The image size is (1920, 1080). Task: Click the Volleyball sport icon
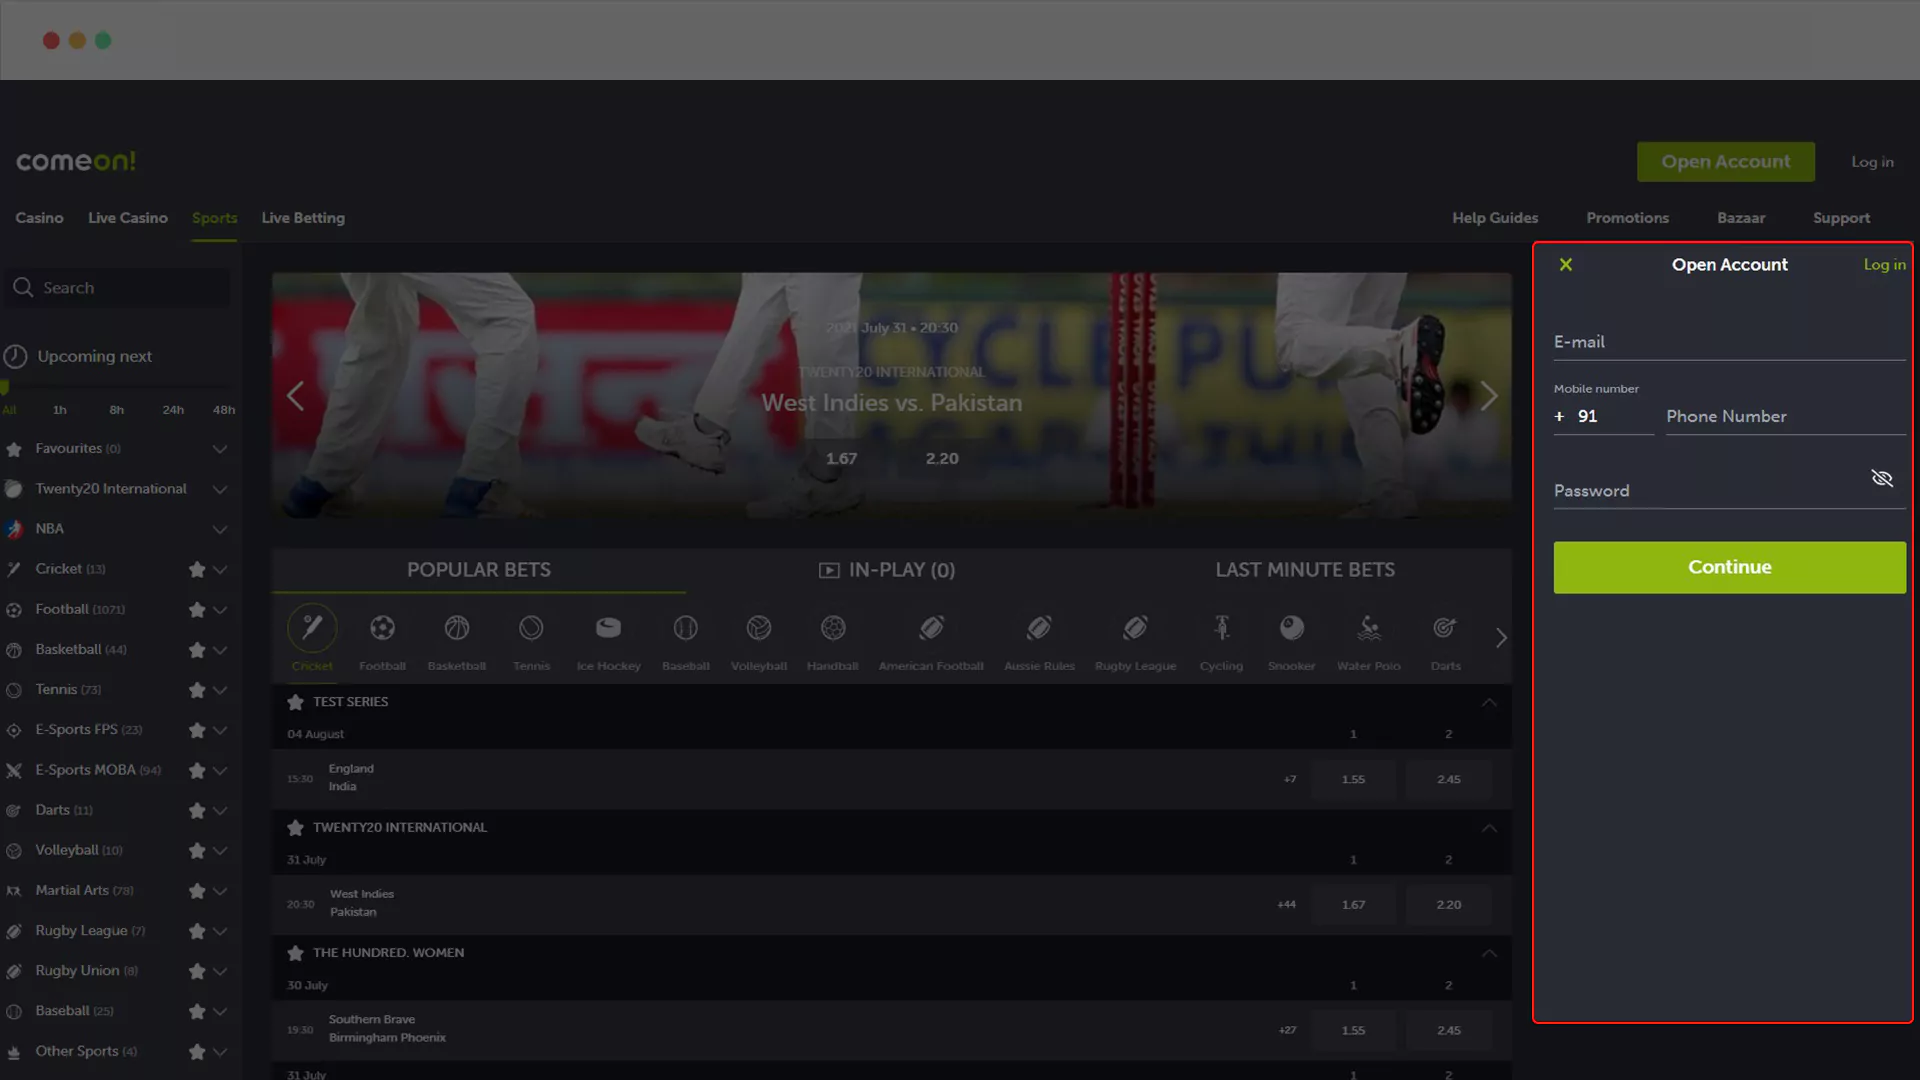758,628
